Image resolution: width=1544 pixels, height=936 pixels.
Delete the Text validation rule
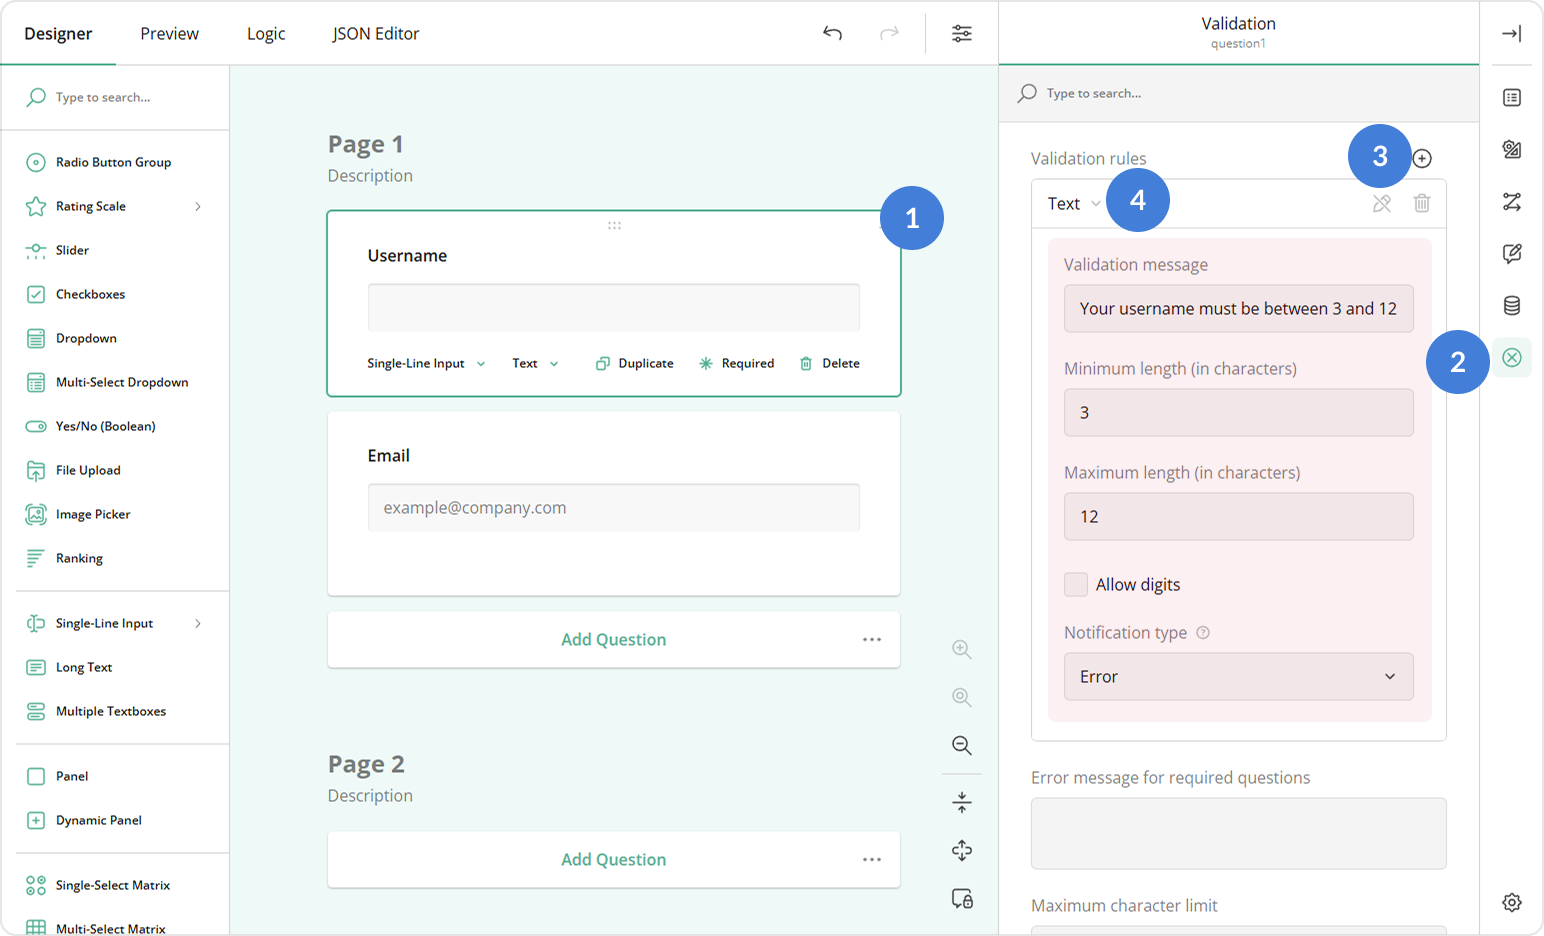coord(1422,202)
